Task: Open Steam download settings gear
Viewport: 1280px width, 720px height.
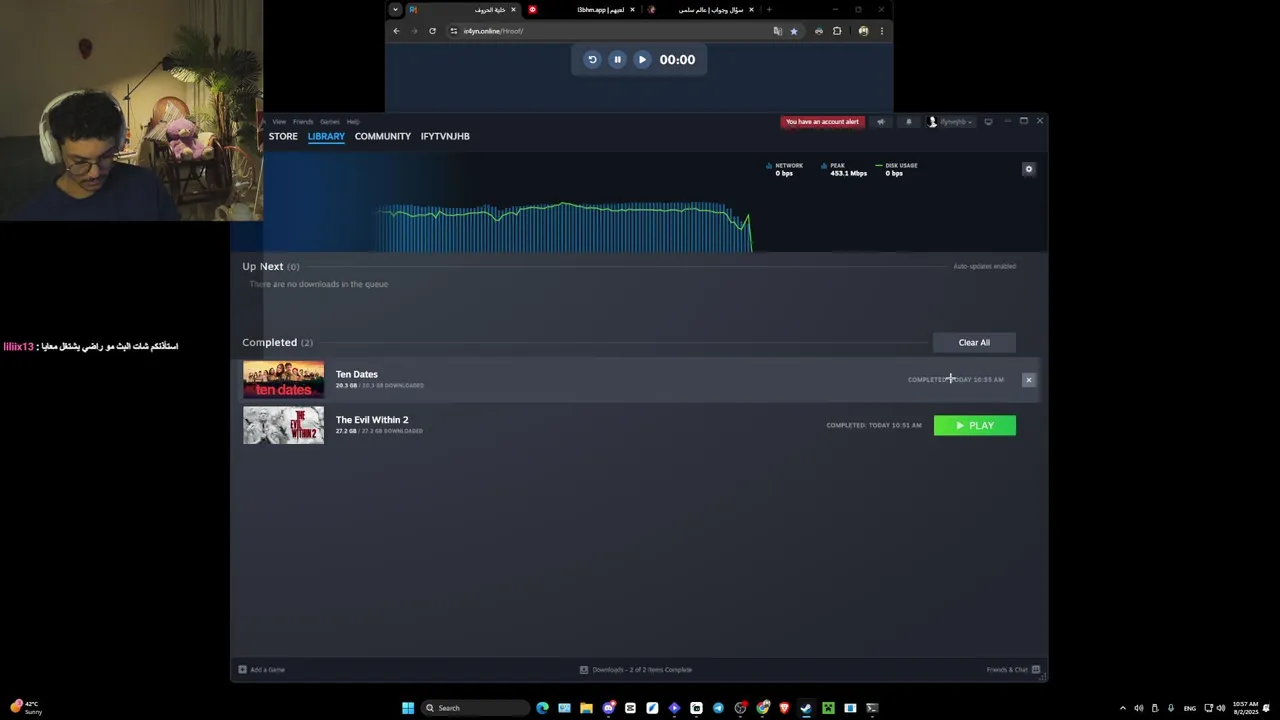Action: pos(1028,169)
